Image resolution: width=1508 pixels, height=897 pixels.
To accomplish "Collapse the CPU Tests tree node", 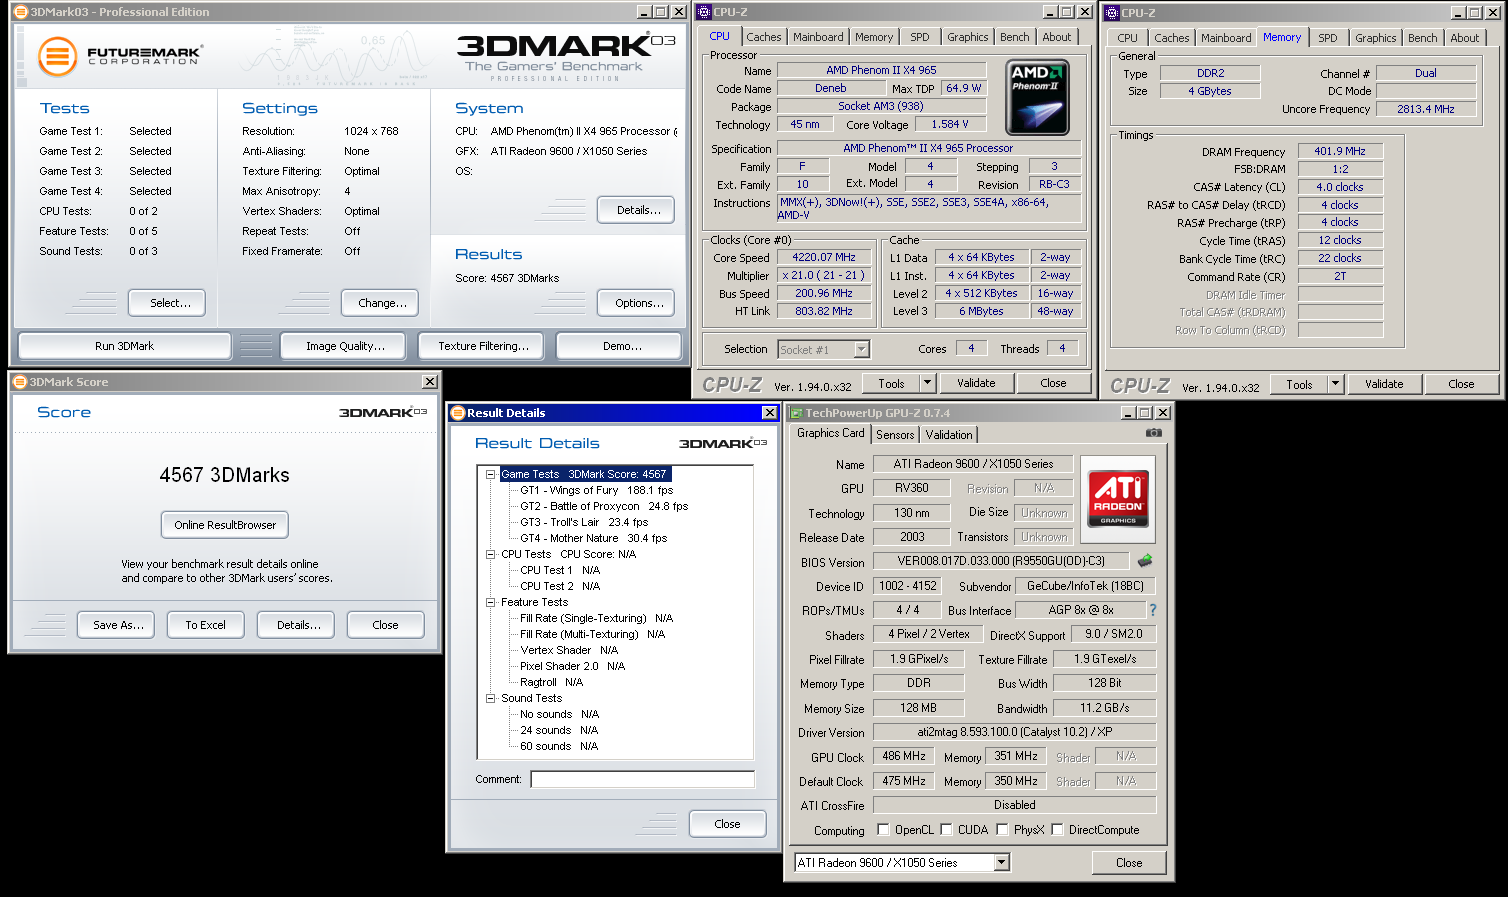I will pyautogui.click(x=491, y=554).
